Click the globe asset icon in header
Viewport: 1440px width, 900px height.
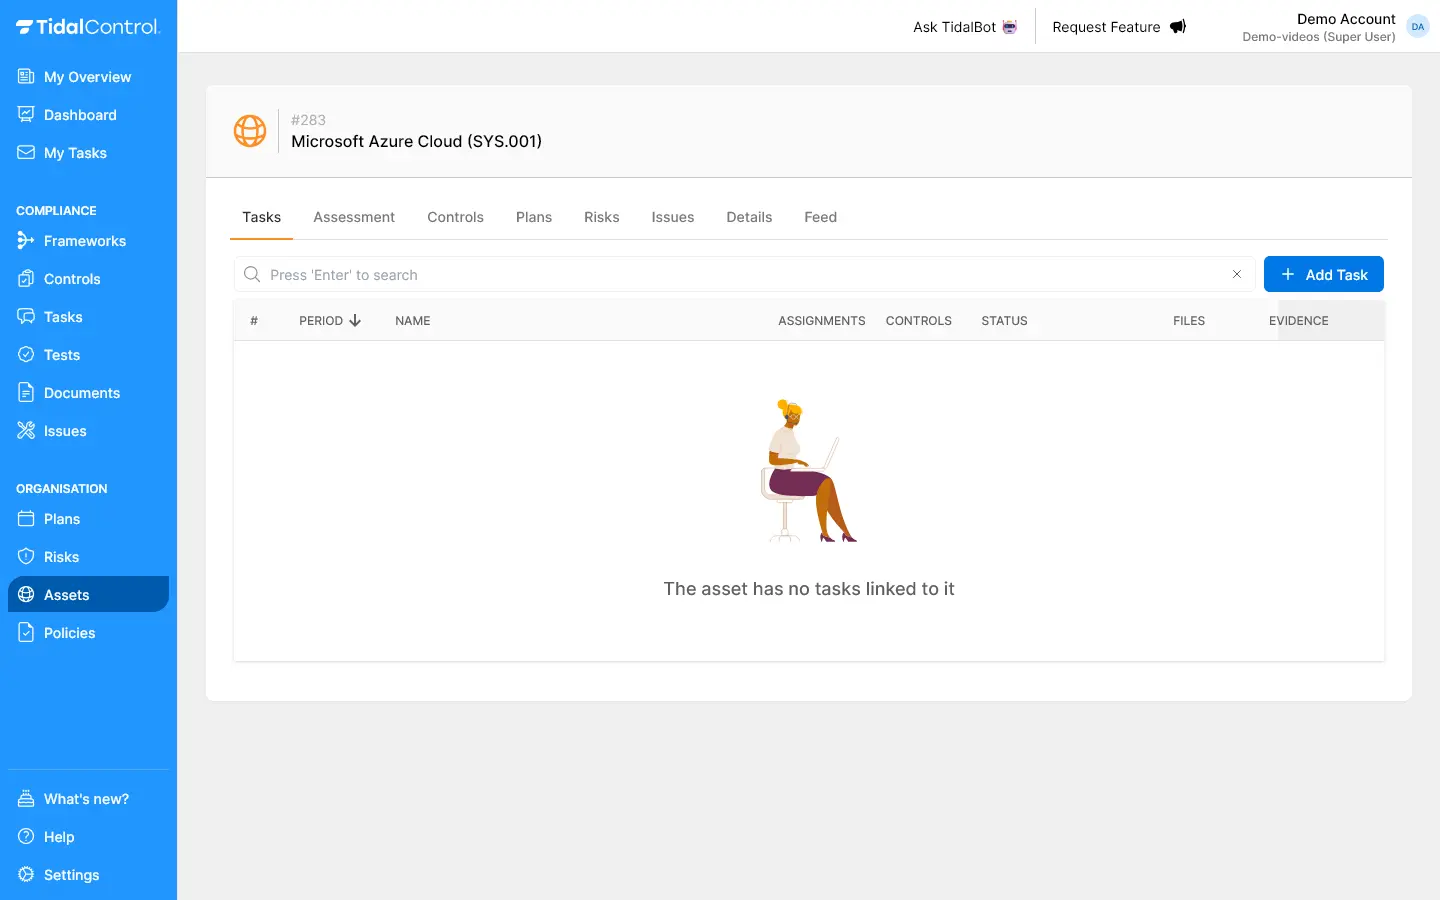click(x=250, y=131)
